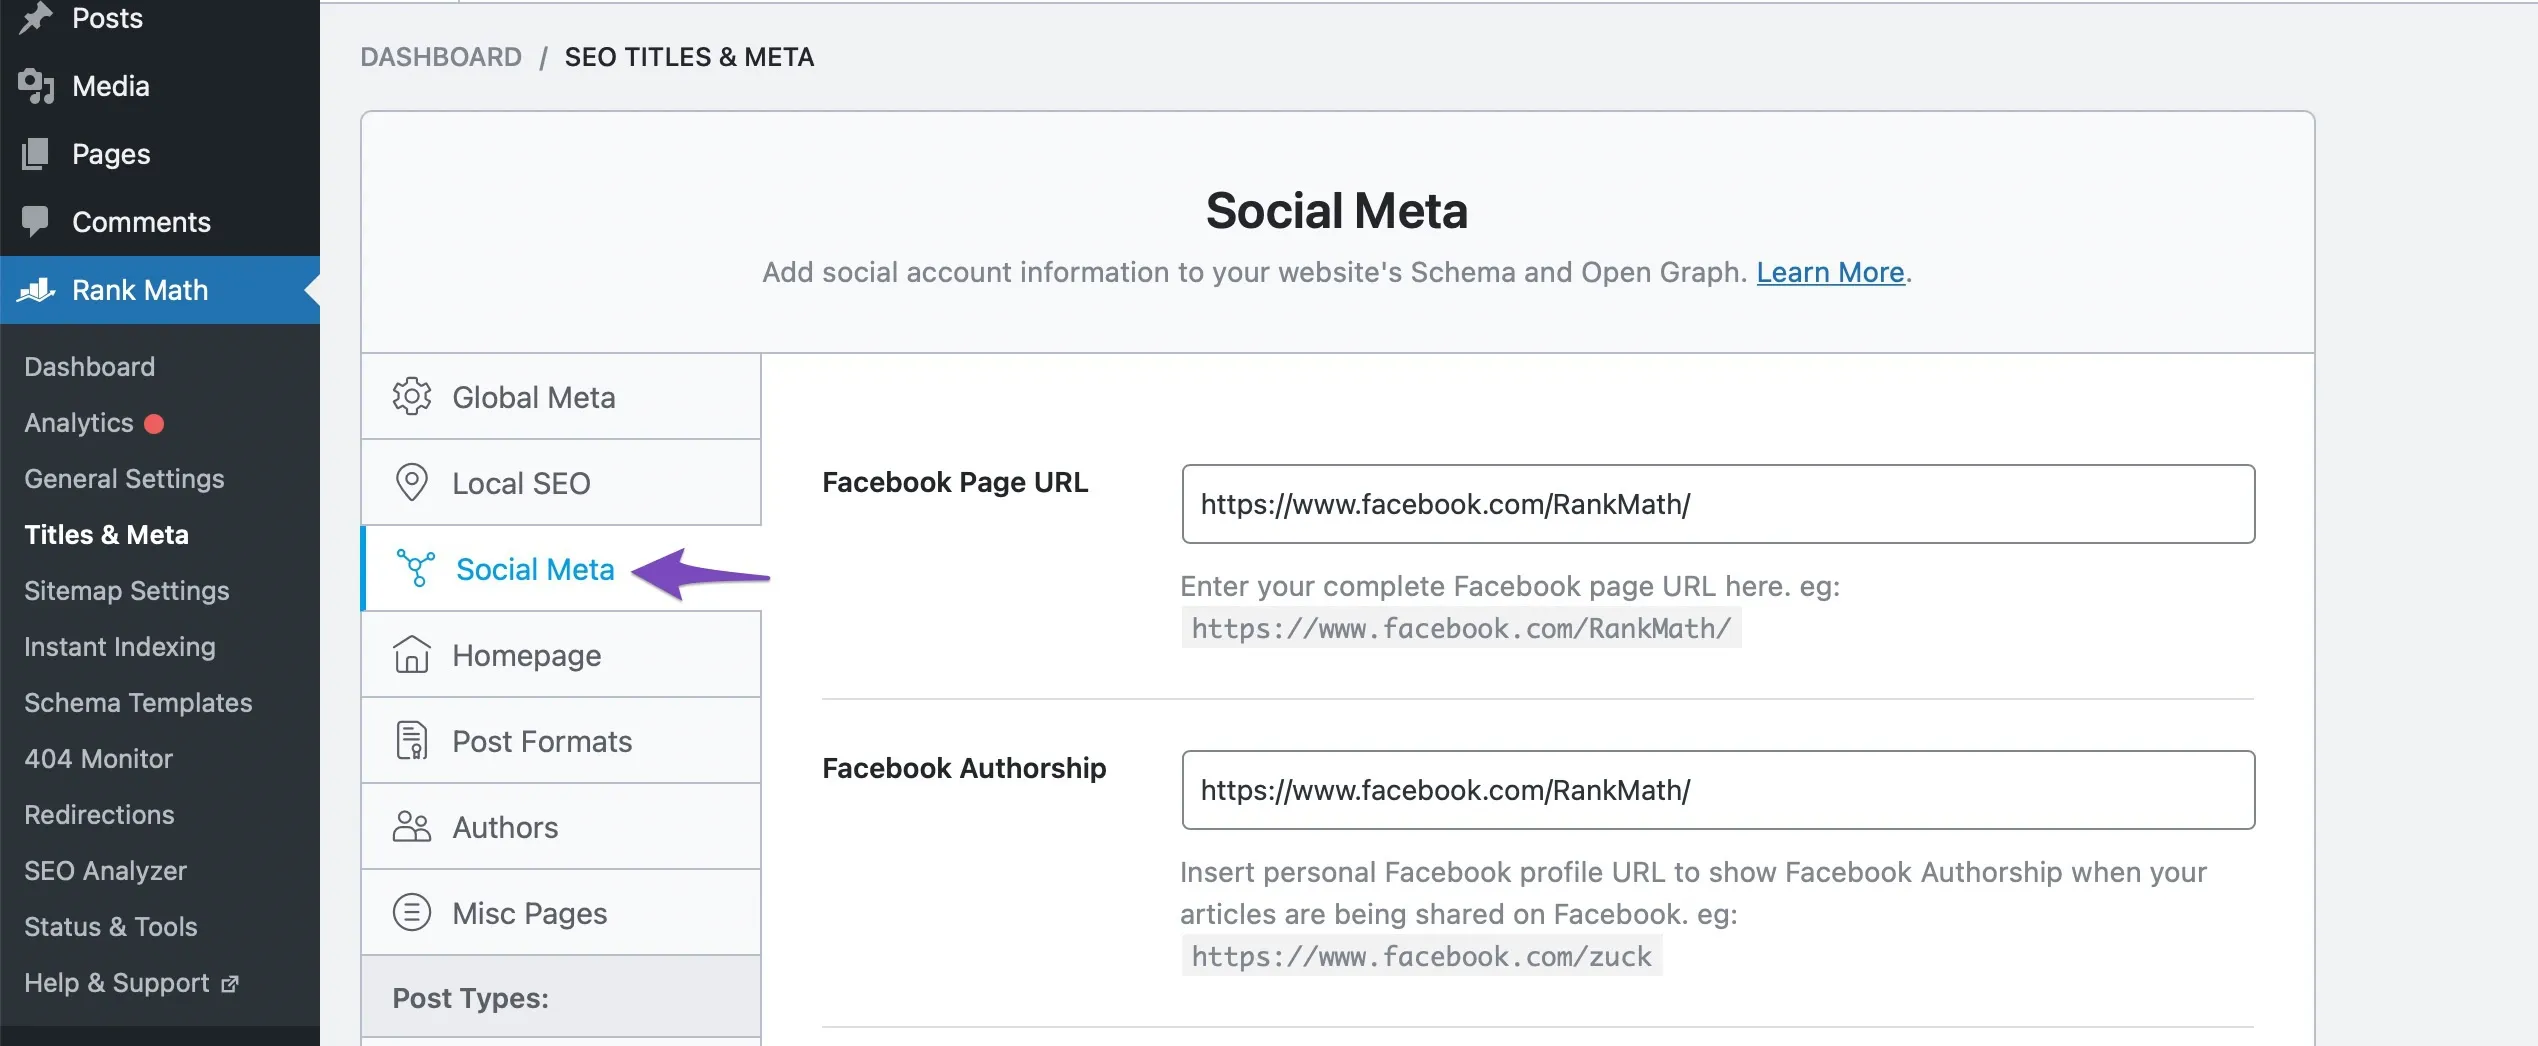The width and height of the screenshot is (2538, 1046).
Task: Click the external link icon beside Help & Support
Action: click(230, 984)
